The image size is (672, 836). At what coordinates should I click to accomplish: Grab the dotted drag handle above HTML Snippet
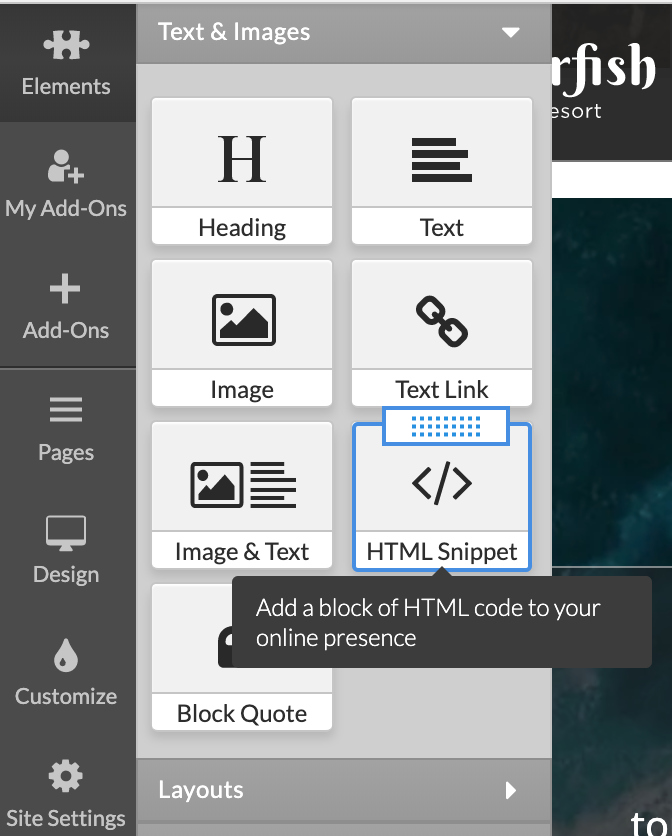[446, 426]
